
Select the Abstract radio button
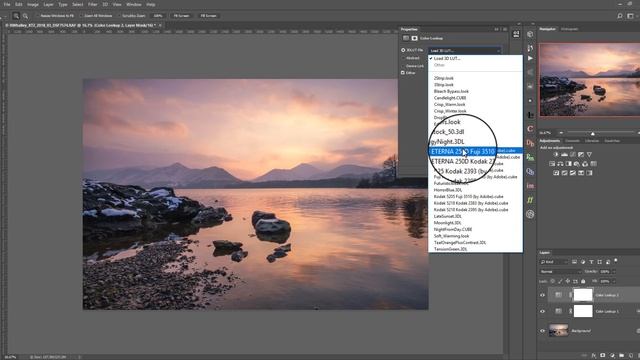pos(403,58)
